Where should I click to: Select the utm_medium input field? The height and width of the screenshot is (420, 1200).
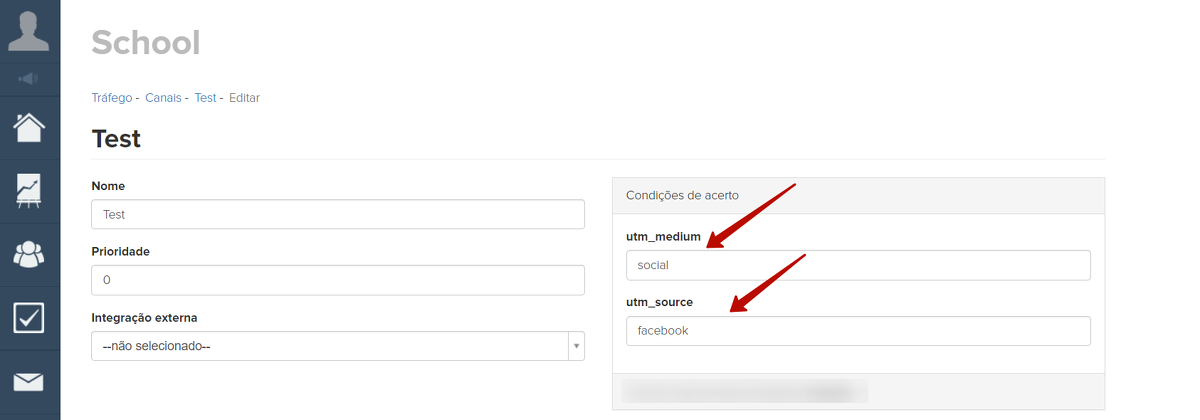point(857,265)
